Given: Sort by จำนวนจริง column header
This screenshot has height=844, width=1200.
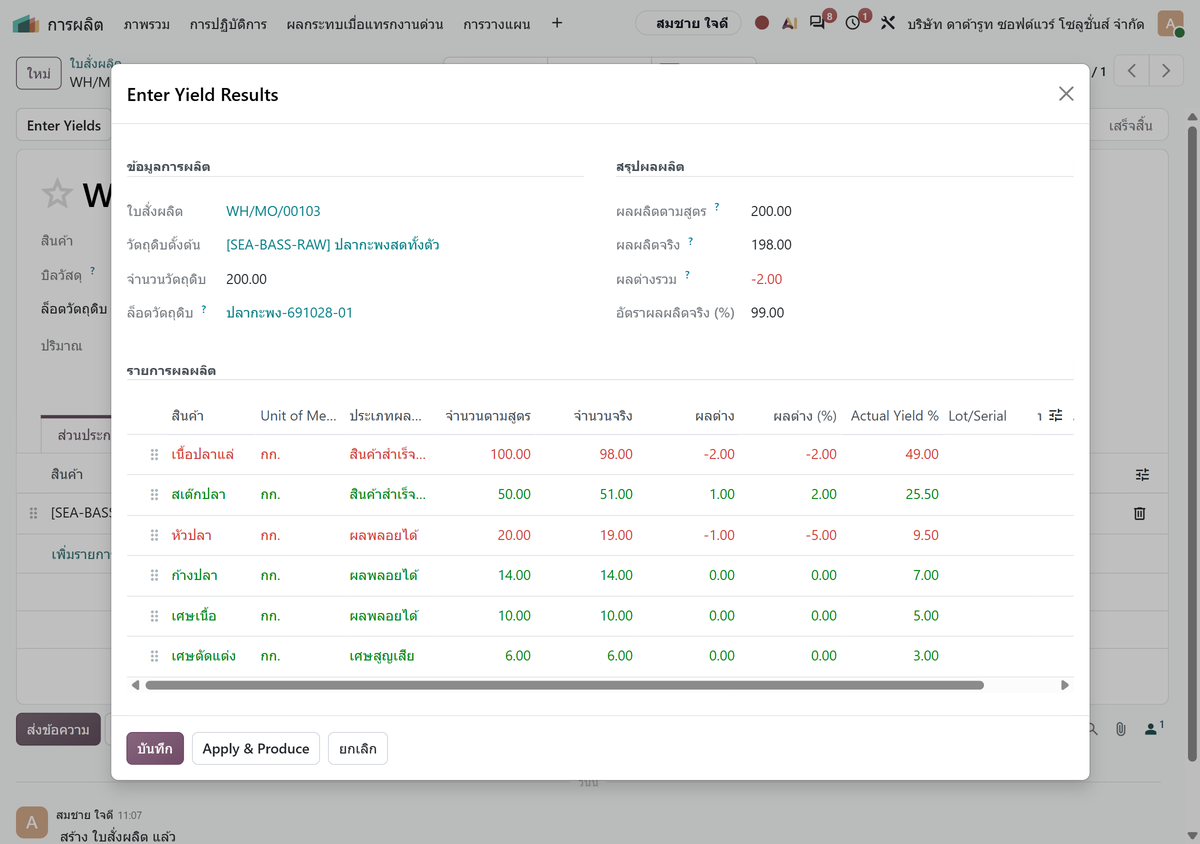Looking at the screenshot, I should [x=603, y=415].
